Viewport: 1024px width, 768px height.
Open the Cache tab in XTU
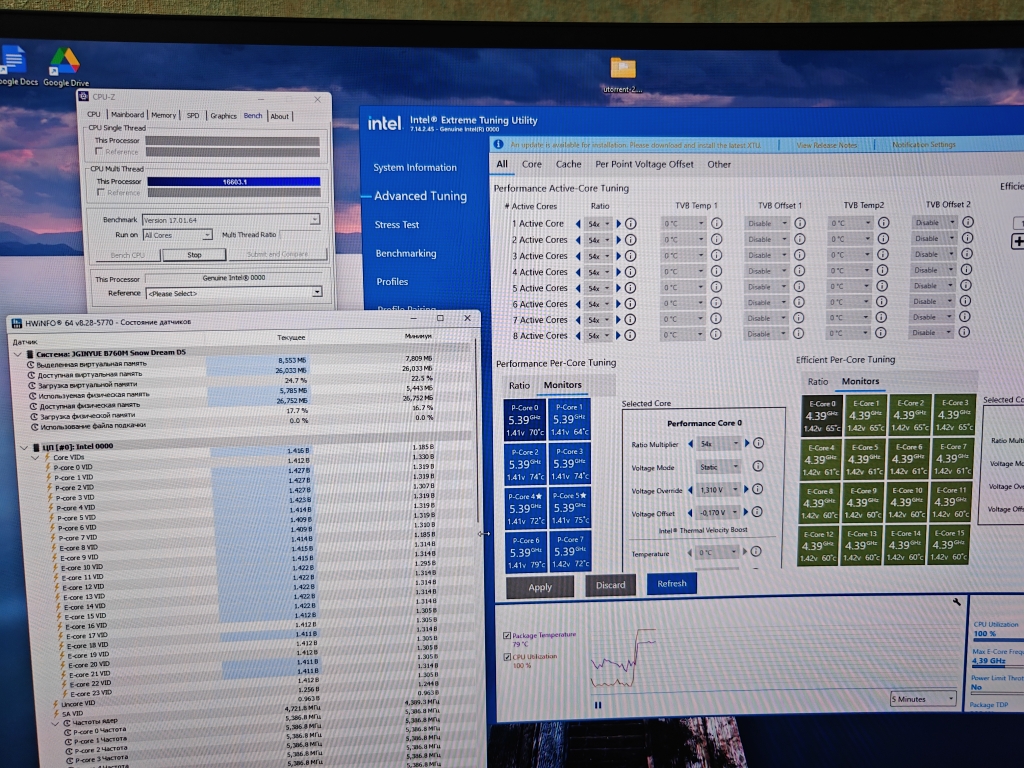click(x=568, y=165)
